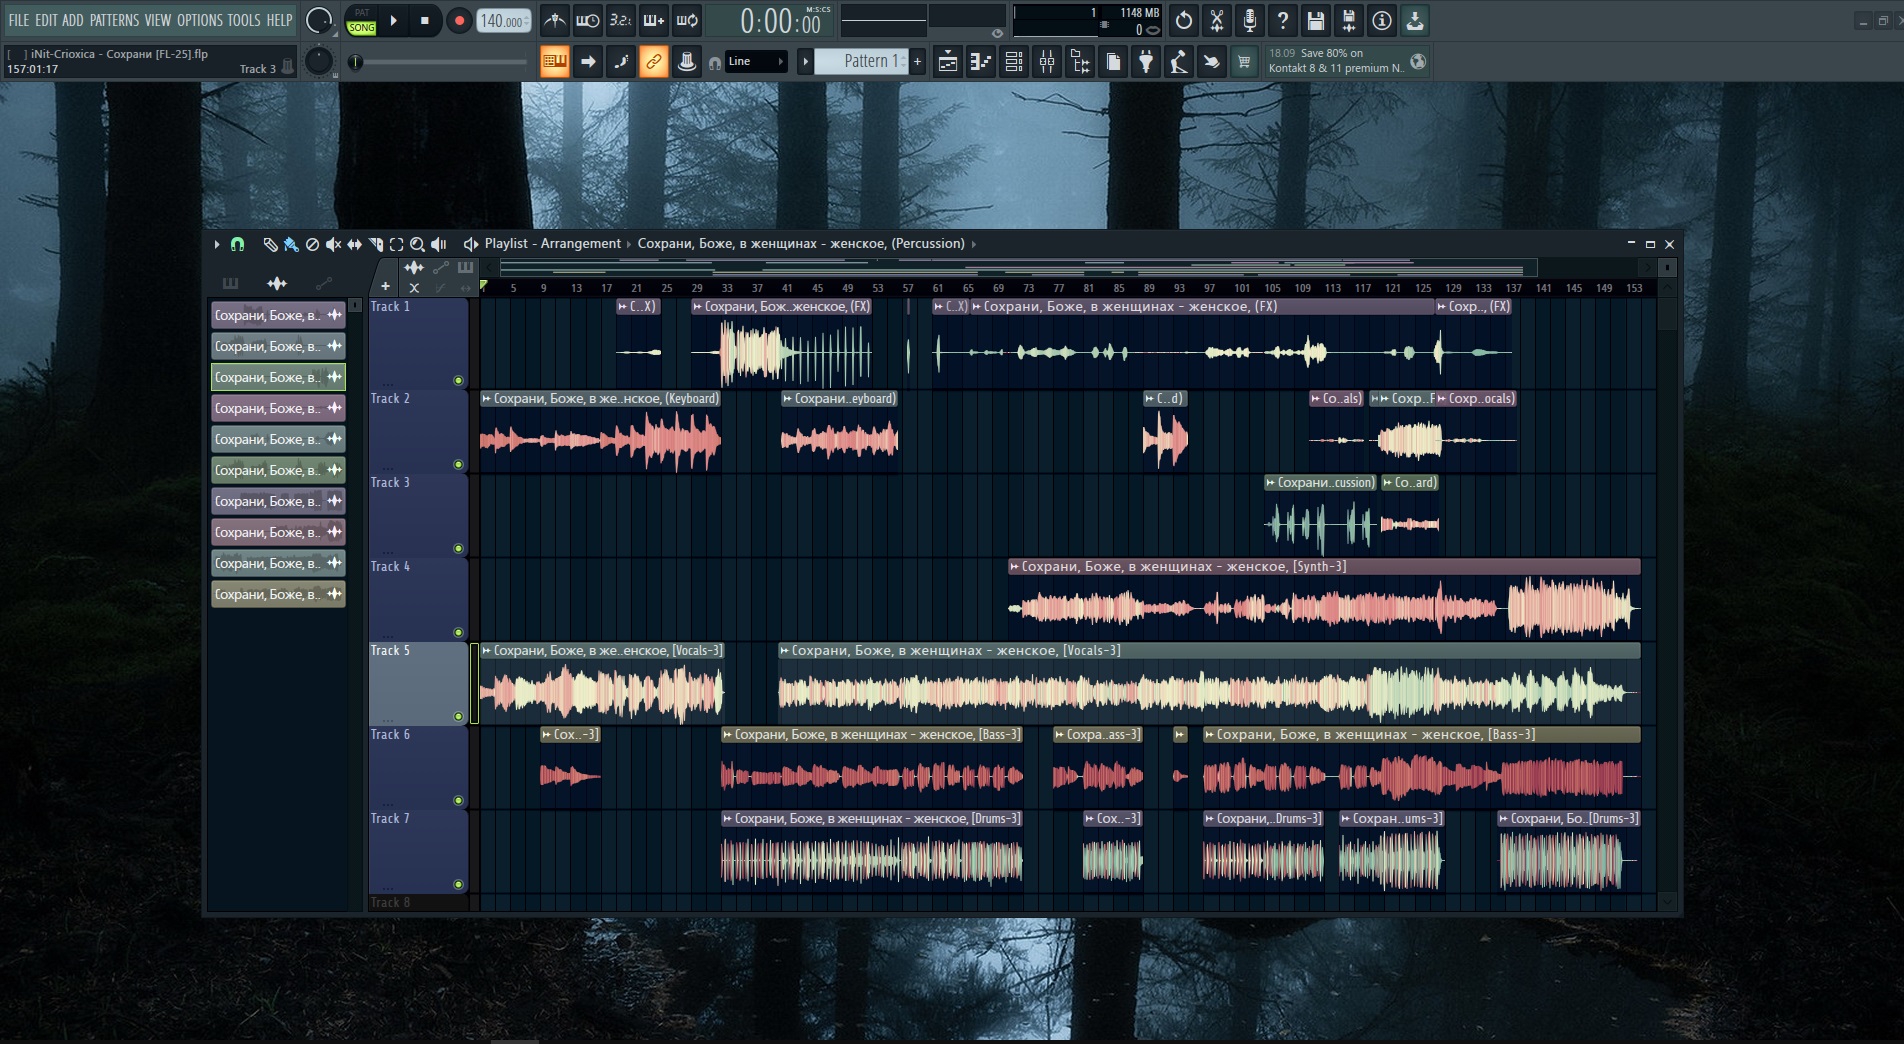Image resolution: width=1904 pixels, height=1044 pixels.
Task: Select the Playlist Slip tool
Action: [x=354, y=244]
